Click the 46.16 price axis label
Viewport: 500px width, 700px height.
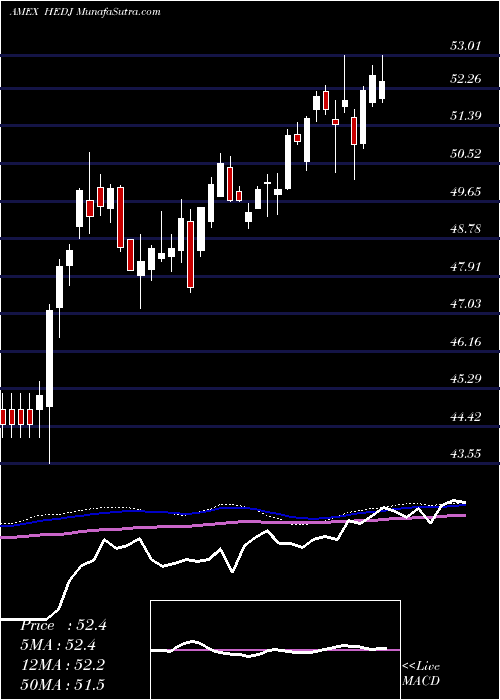tap(466, 342)
